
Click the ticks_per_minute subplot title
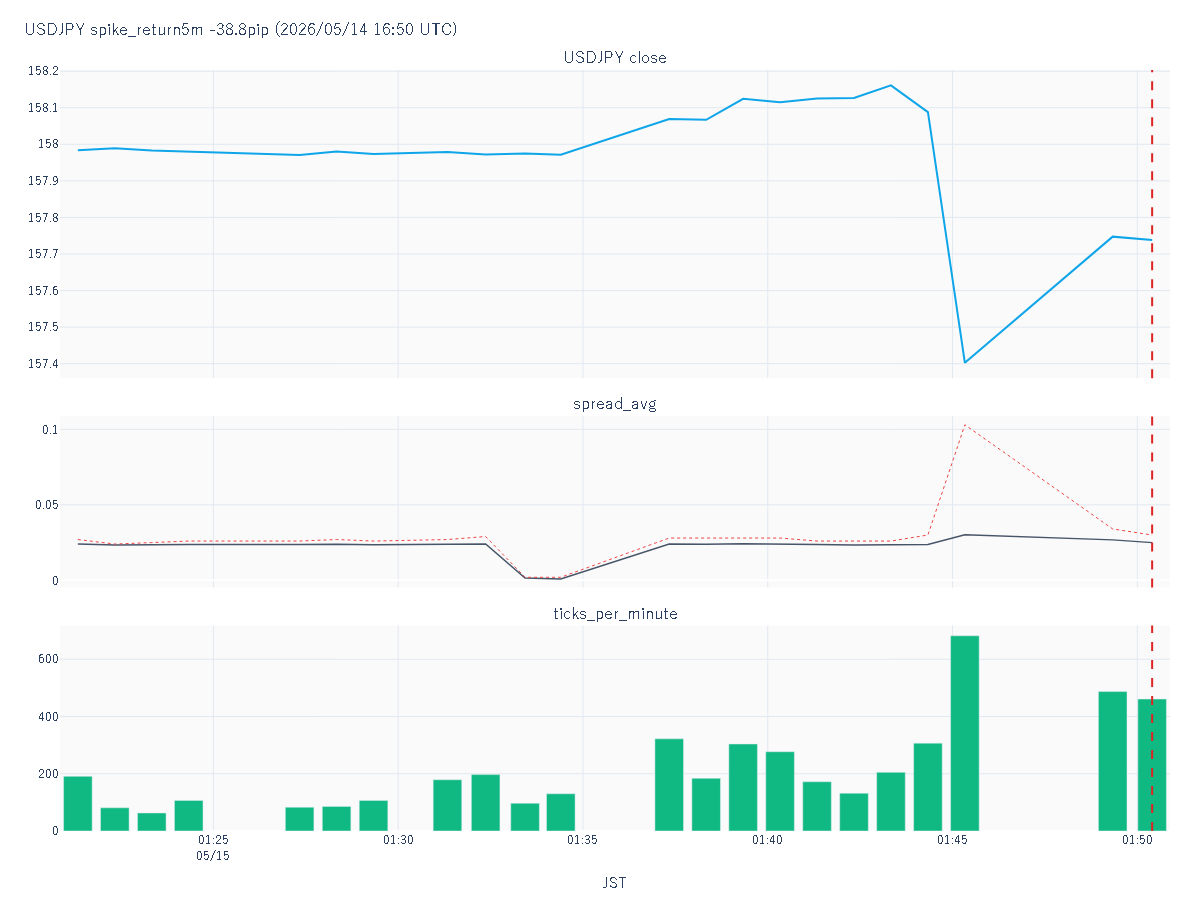[x=615, y=614]
